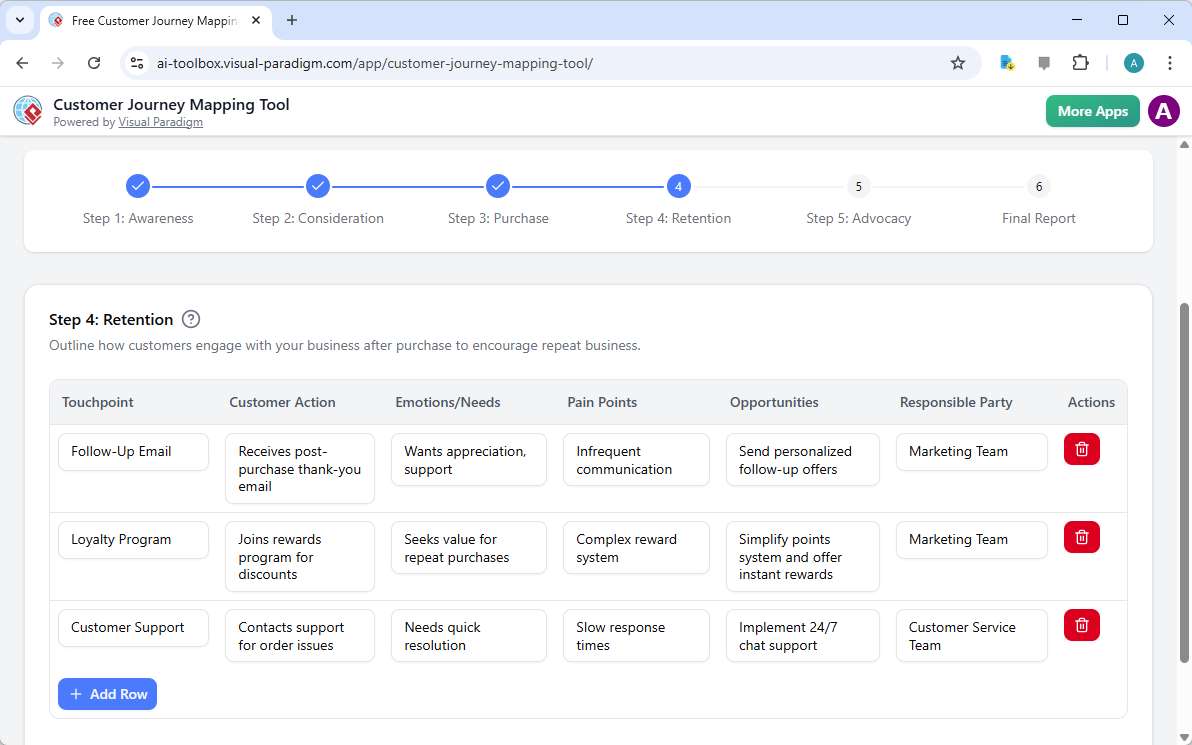The width and height of the screenshot is (1192, 745).
Task: Bookmark the page with the star icon
Action: pos(958,62)
